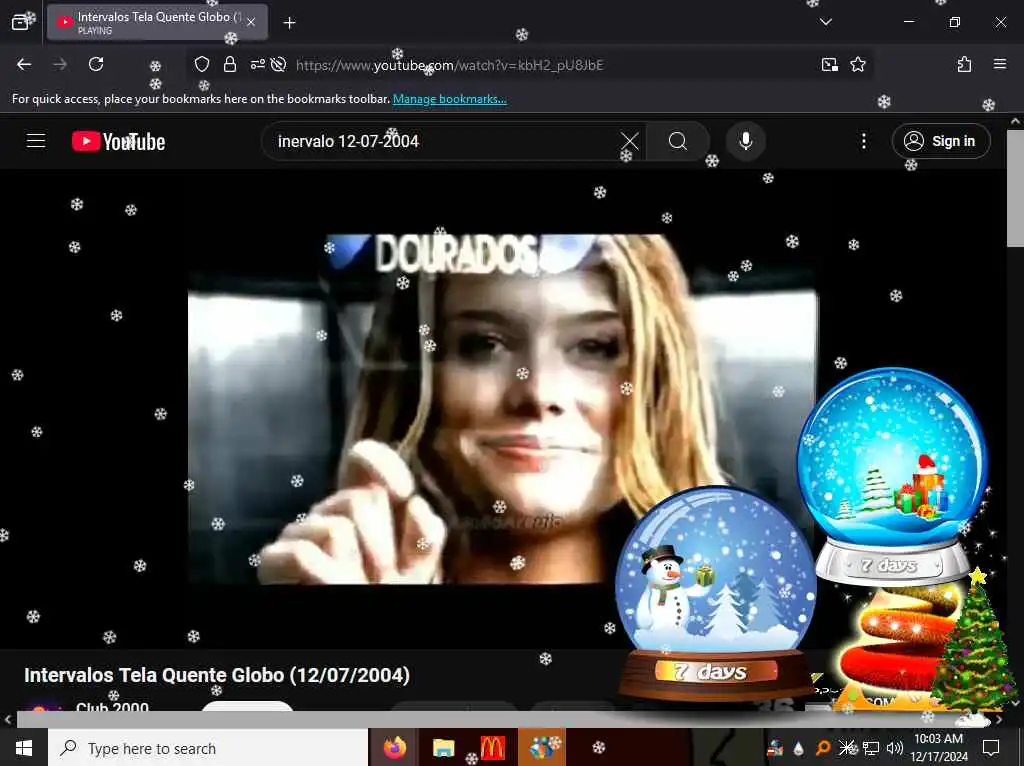Open the volume control in system tray

coord(895,748)
